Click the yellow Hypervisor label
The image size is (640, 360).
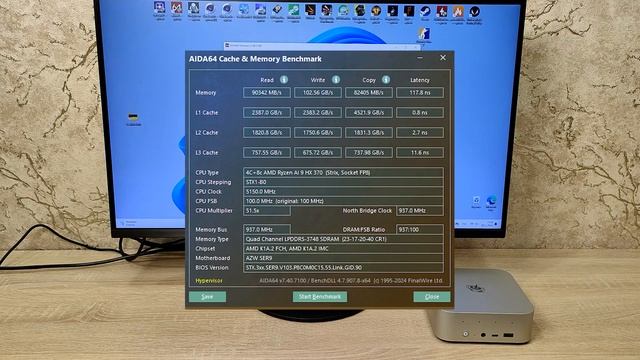(209, 281)
